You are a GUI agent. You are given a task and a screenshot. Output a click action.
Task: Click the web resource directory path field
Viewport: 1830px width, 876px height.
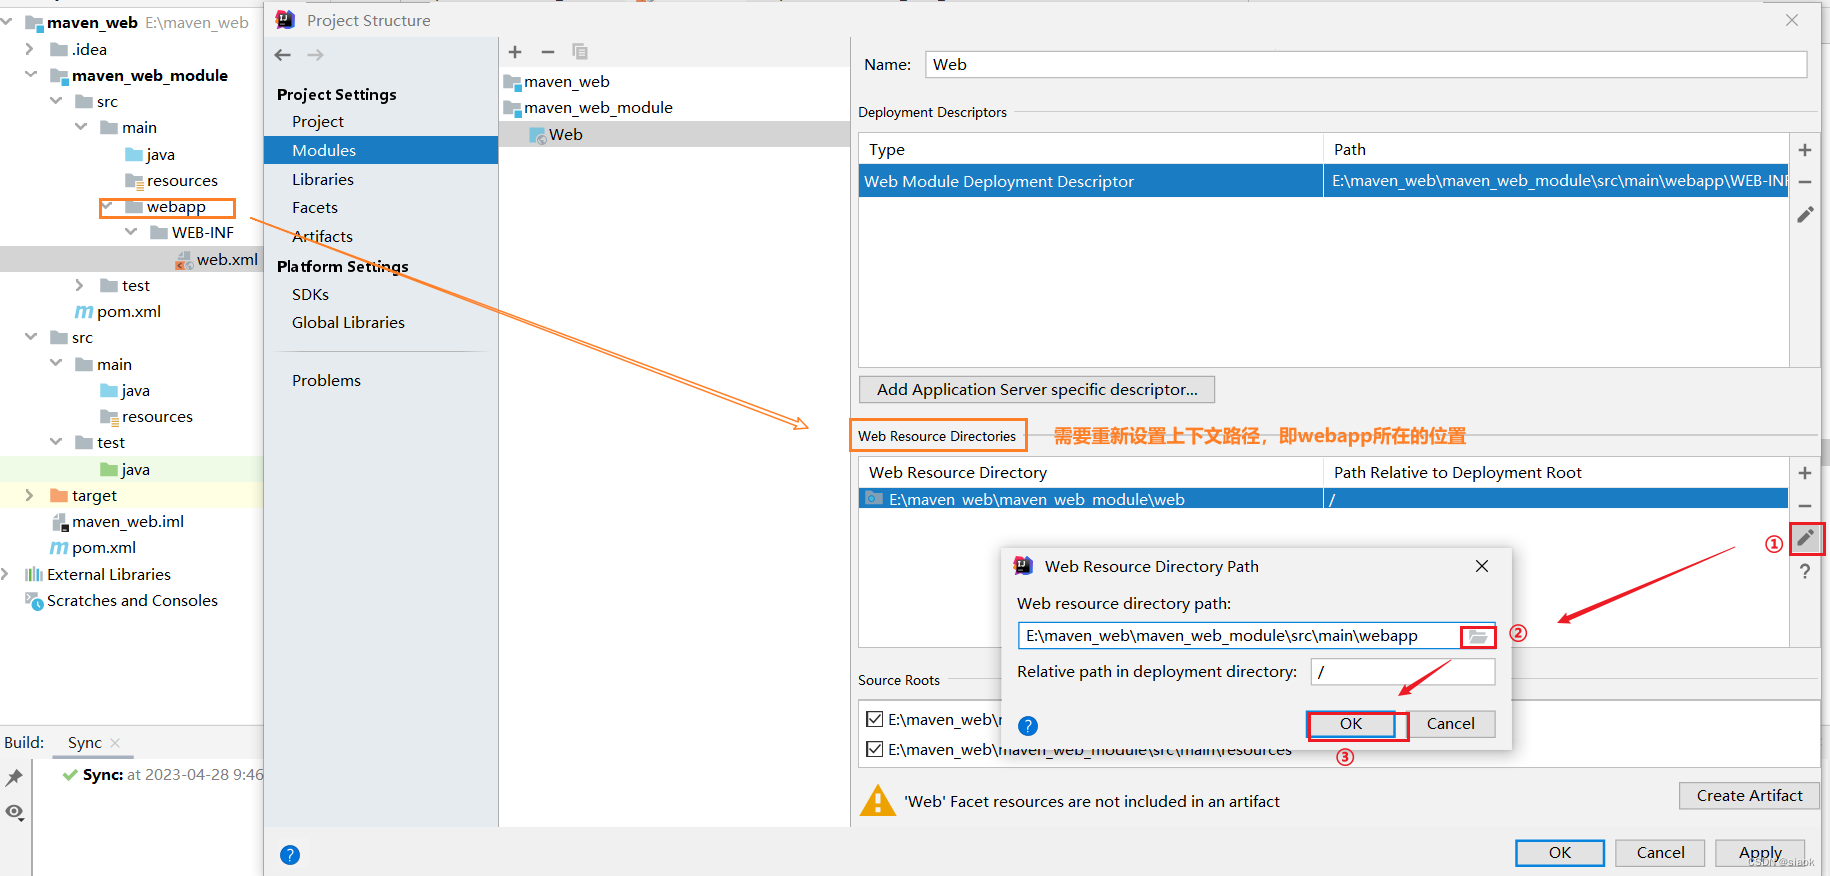click(1239, 637)
